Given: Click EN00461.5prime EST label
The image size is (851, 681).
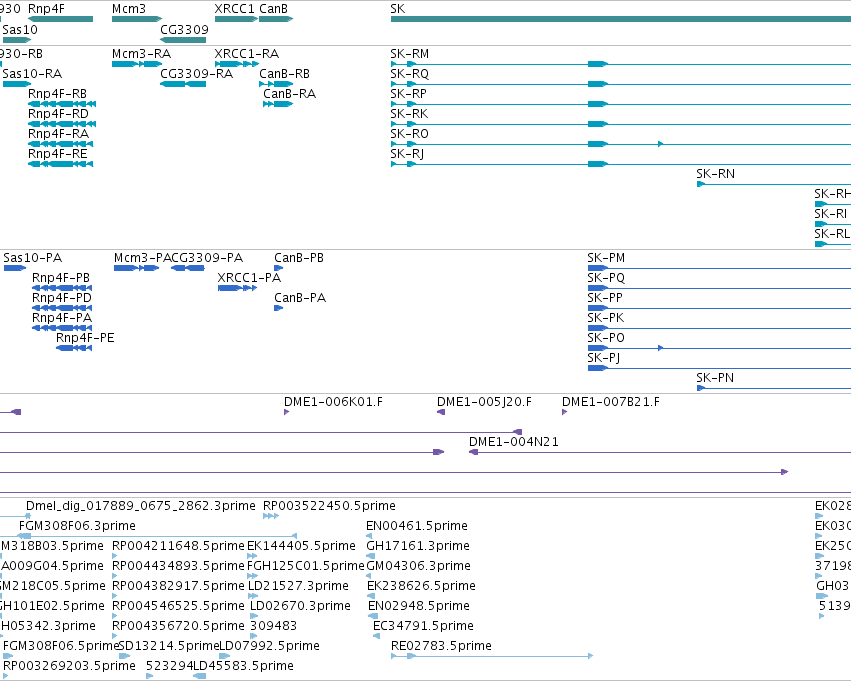Looking at the screenshot, I should click(x=417, y=526).
